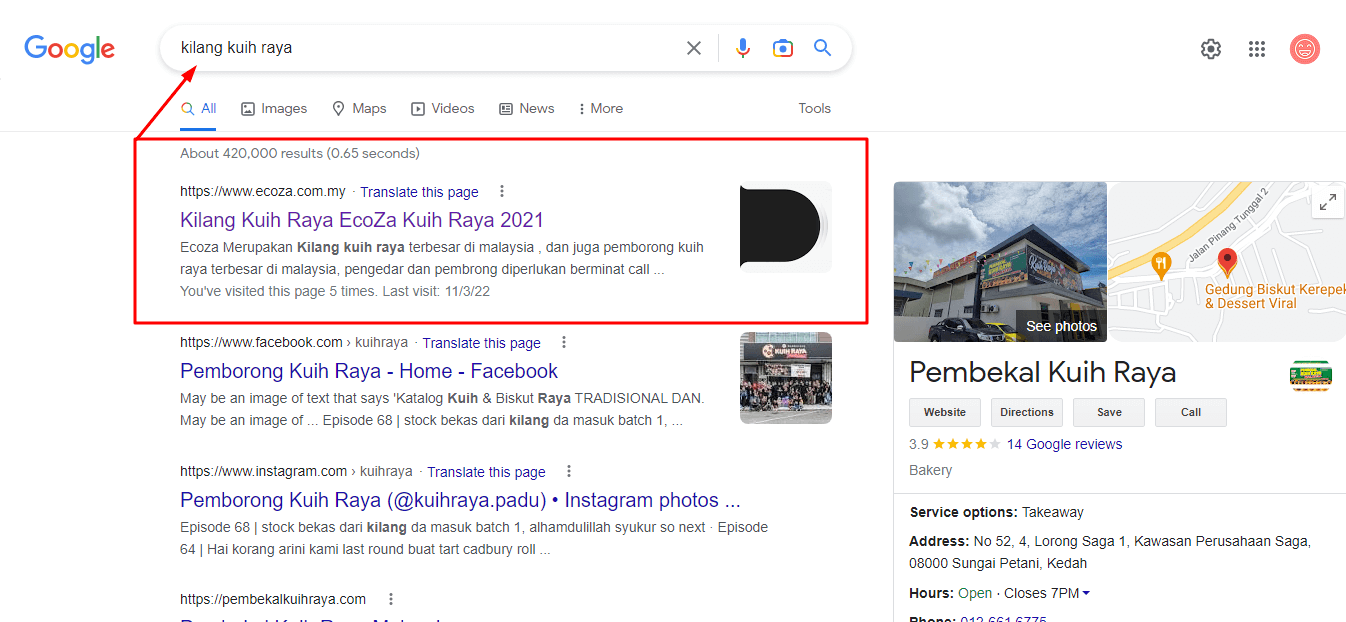
Task: Click the orange restaurant marker on map
Action: pos(1160,264)
